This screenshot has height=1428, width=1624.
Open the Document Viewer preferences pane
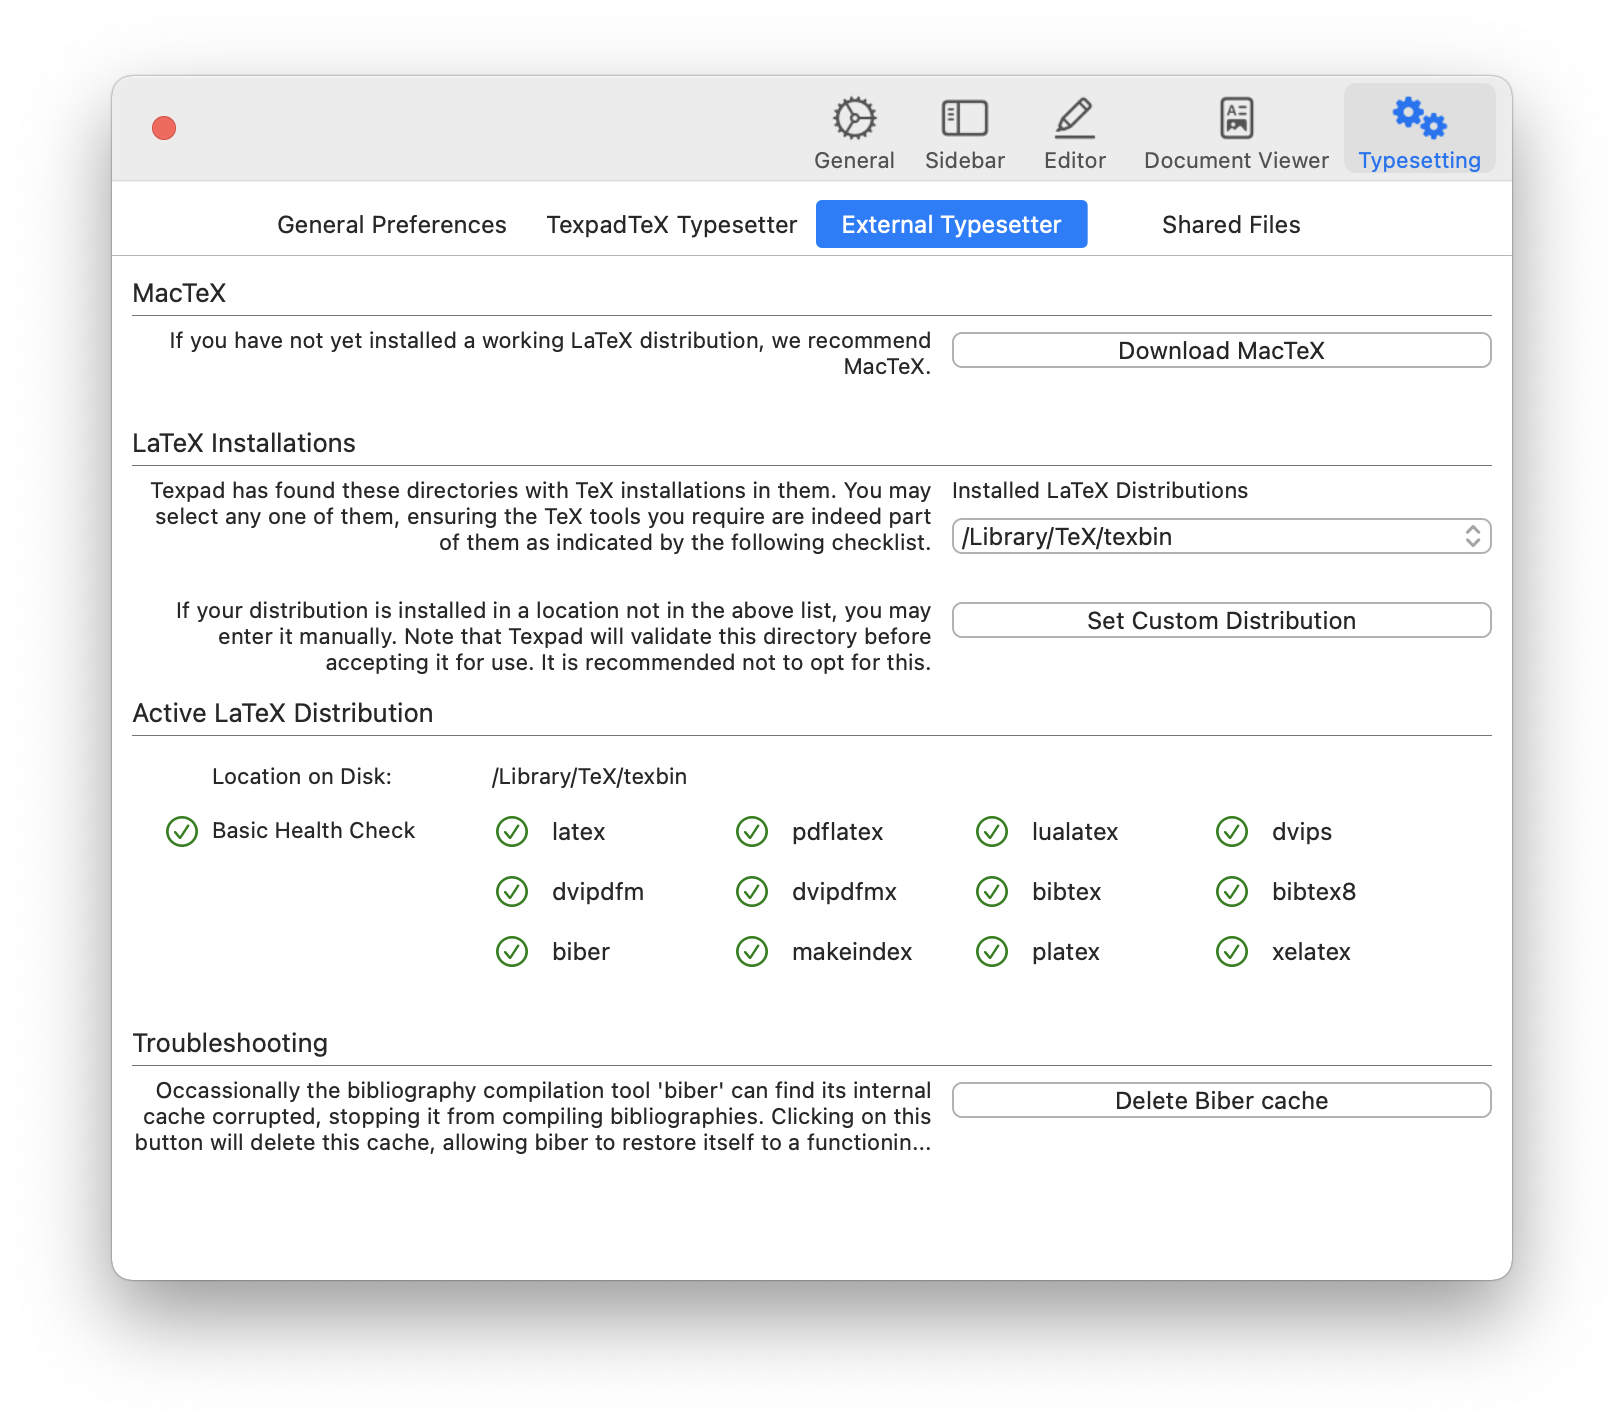point(1236,133)
